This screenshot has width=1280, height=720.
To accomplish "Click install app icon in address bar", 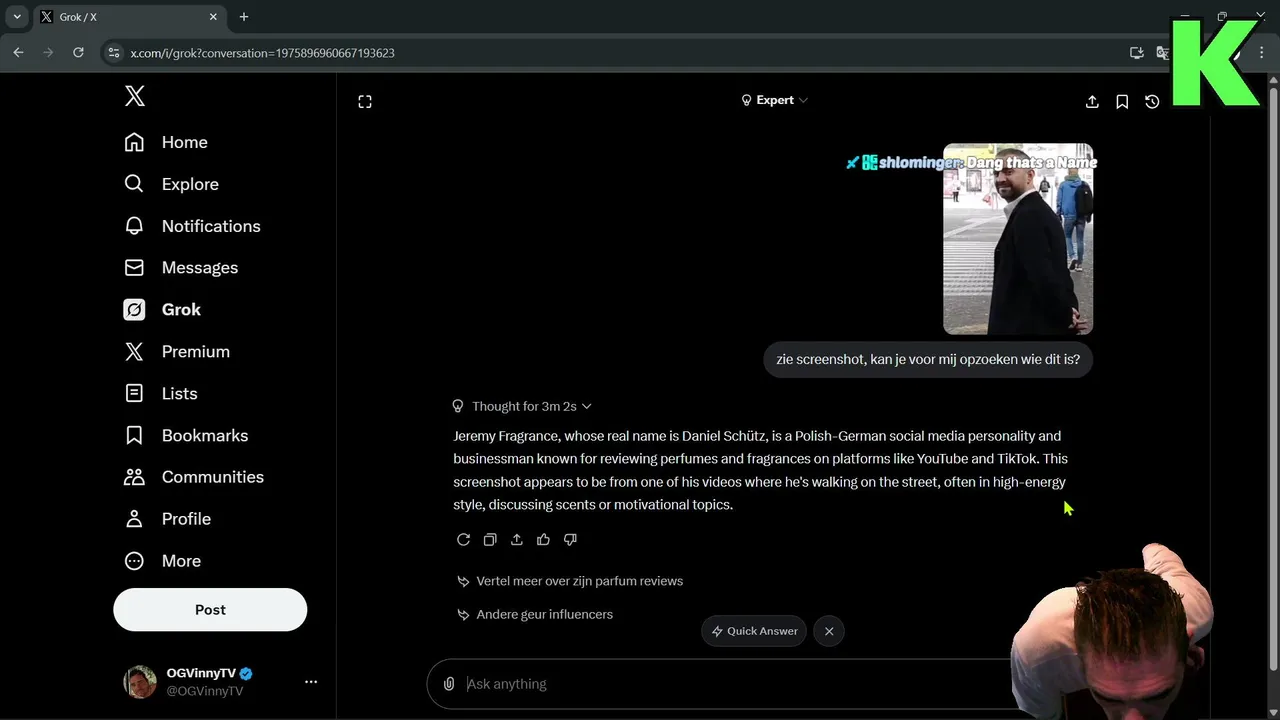I will [1137, 52].
